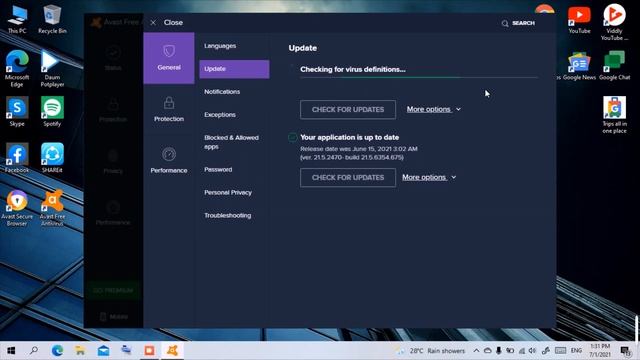Viewport: 640px width, 360px height.
Task: Open Facebook desktop shortcut
Action: coord(17,158)
